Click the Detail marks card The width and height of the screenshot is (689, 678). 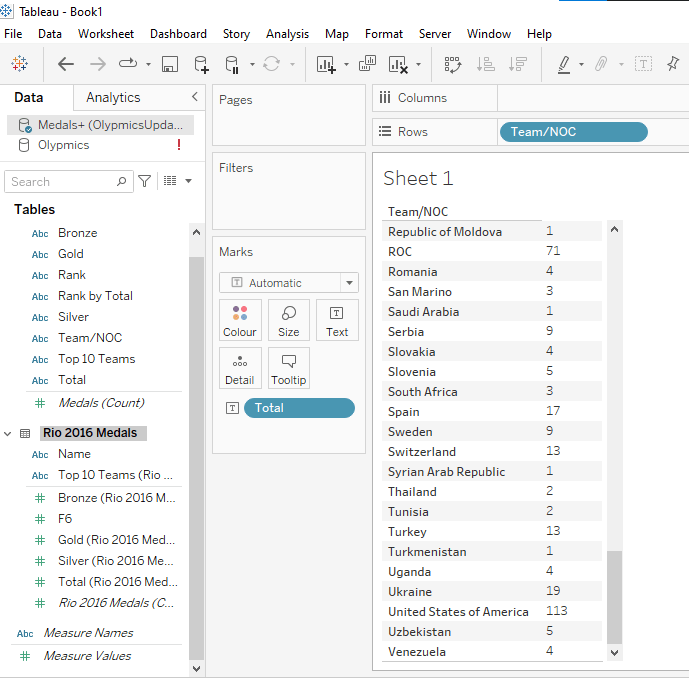coord(240,368)
